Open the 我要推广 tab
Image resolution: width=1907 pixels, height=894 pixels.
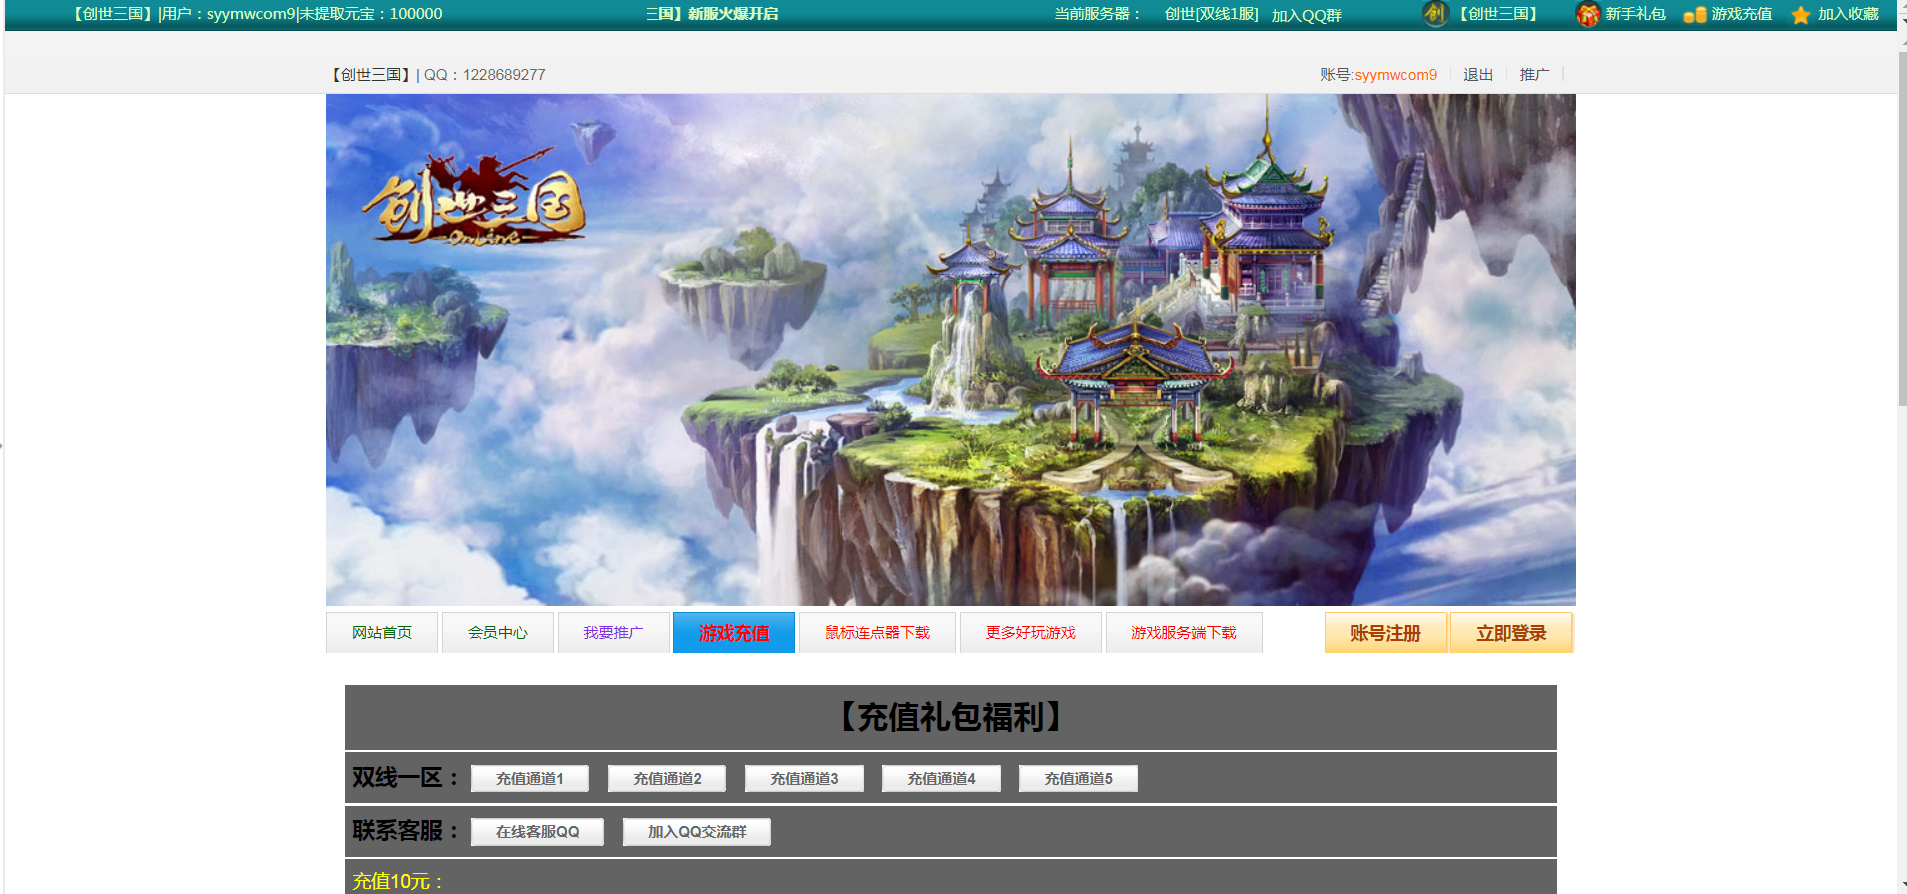pos(614,633)
